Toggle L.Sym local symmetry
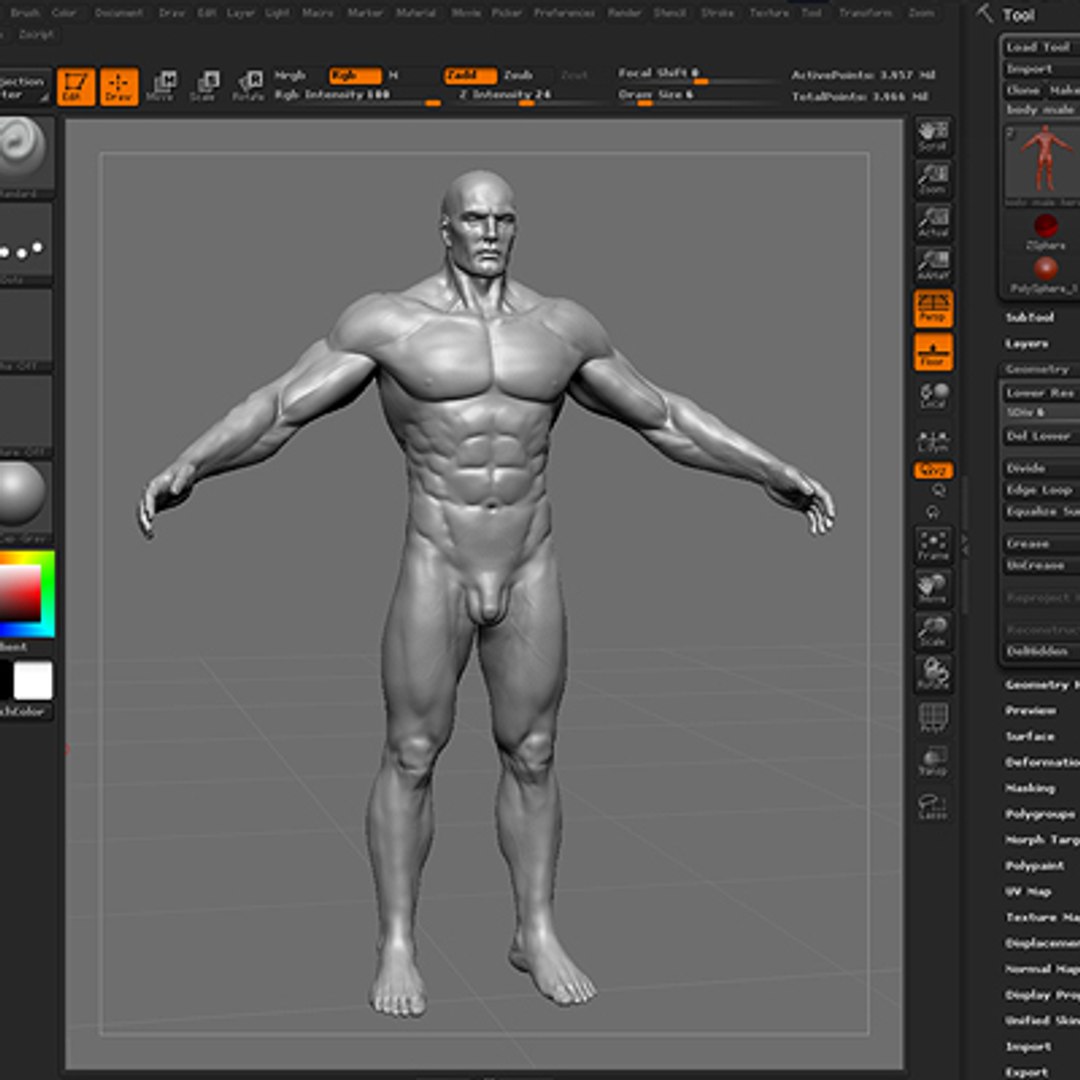The height and width of the screenshot is (1080, 1080). click(933, 441)
